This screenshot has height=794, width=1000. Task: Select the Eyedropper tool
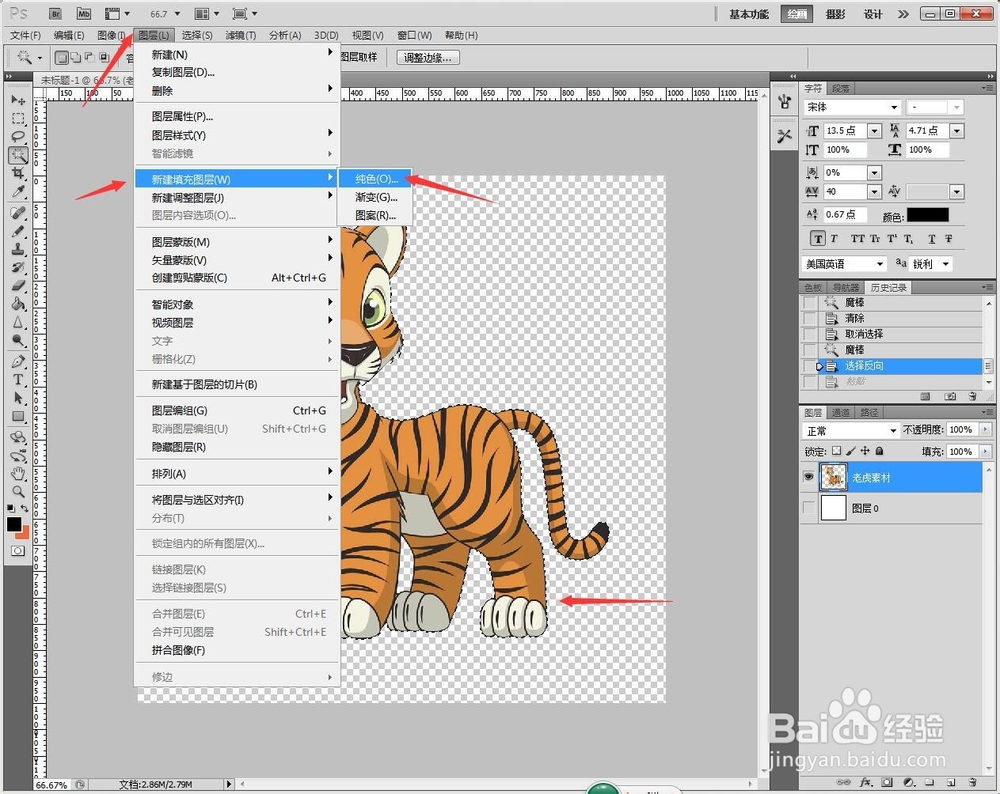18,191
